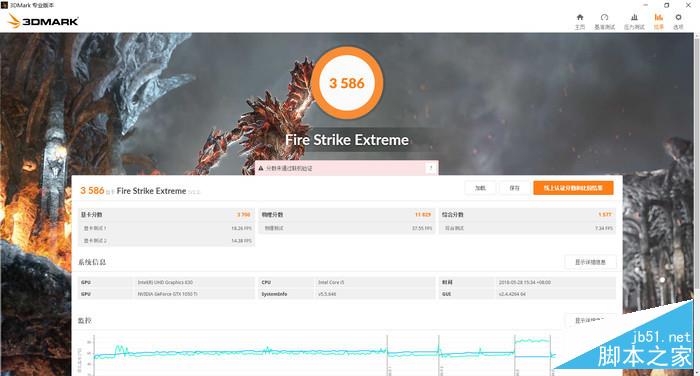700x376 pixels.
Task: Click GUI version v2.4.4264 64
Action: (x=512, y=294)
